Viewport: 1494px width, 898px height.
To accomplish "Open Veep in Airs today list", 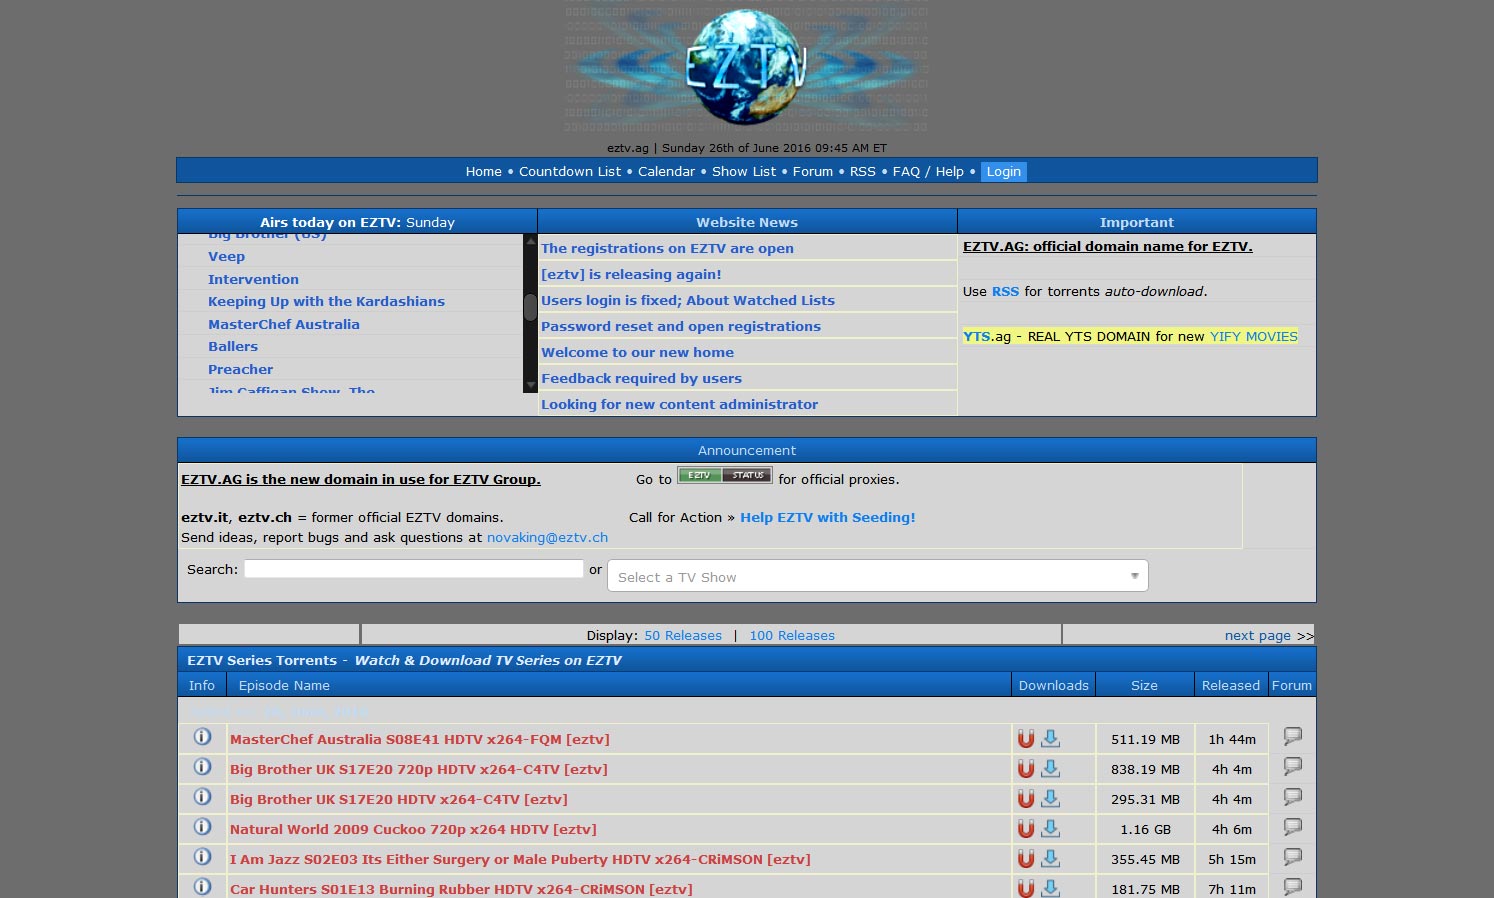I will [x=226, y=257].
